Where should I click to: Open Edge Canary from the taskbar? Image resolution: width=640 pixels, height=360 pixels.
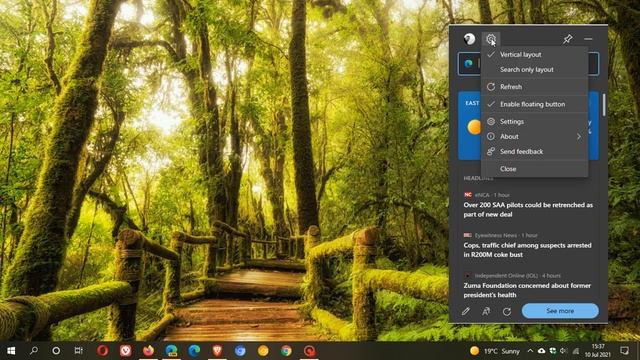[x=171, y=351]
